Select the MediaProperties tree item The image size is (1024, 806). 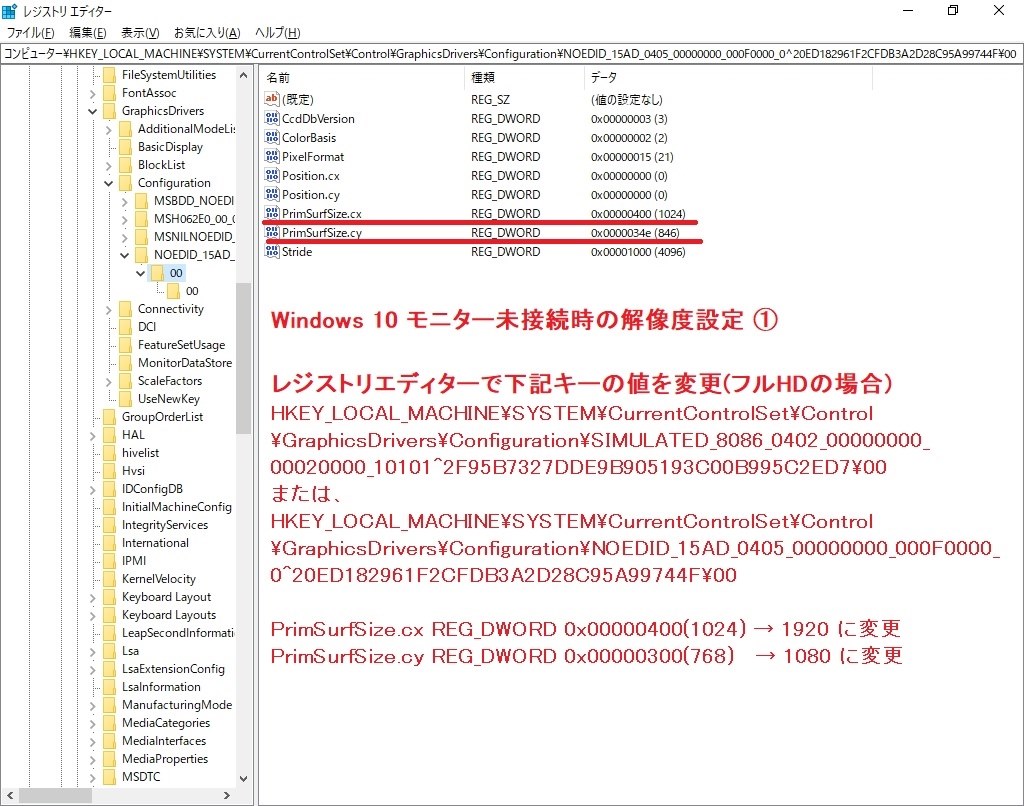click(165, 758)
